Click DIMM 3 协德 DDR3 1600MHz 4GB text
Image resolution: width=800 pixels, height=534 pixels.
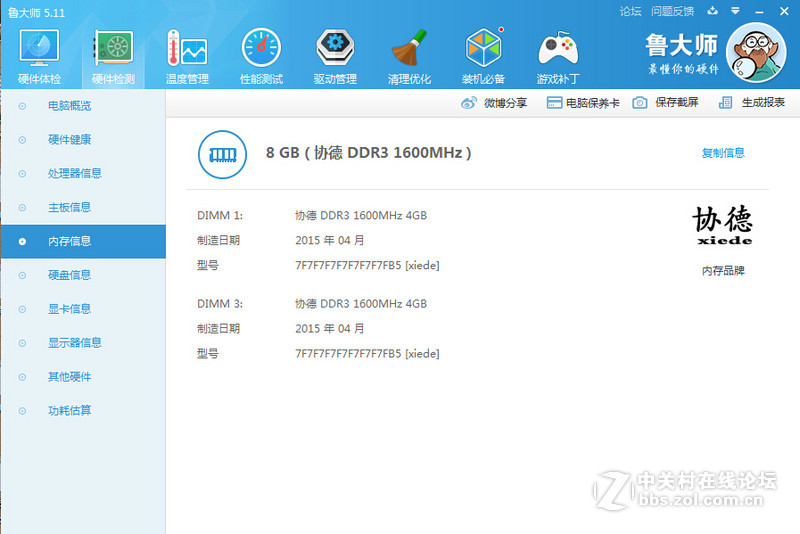pyautogui.click(x=361, y=304)
